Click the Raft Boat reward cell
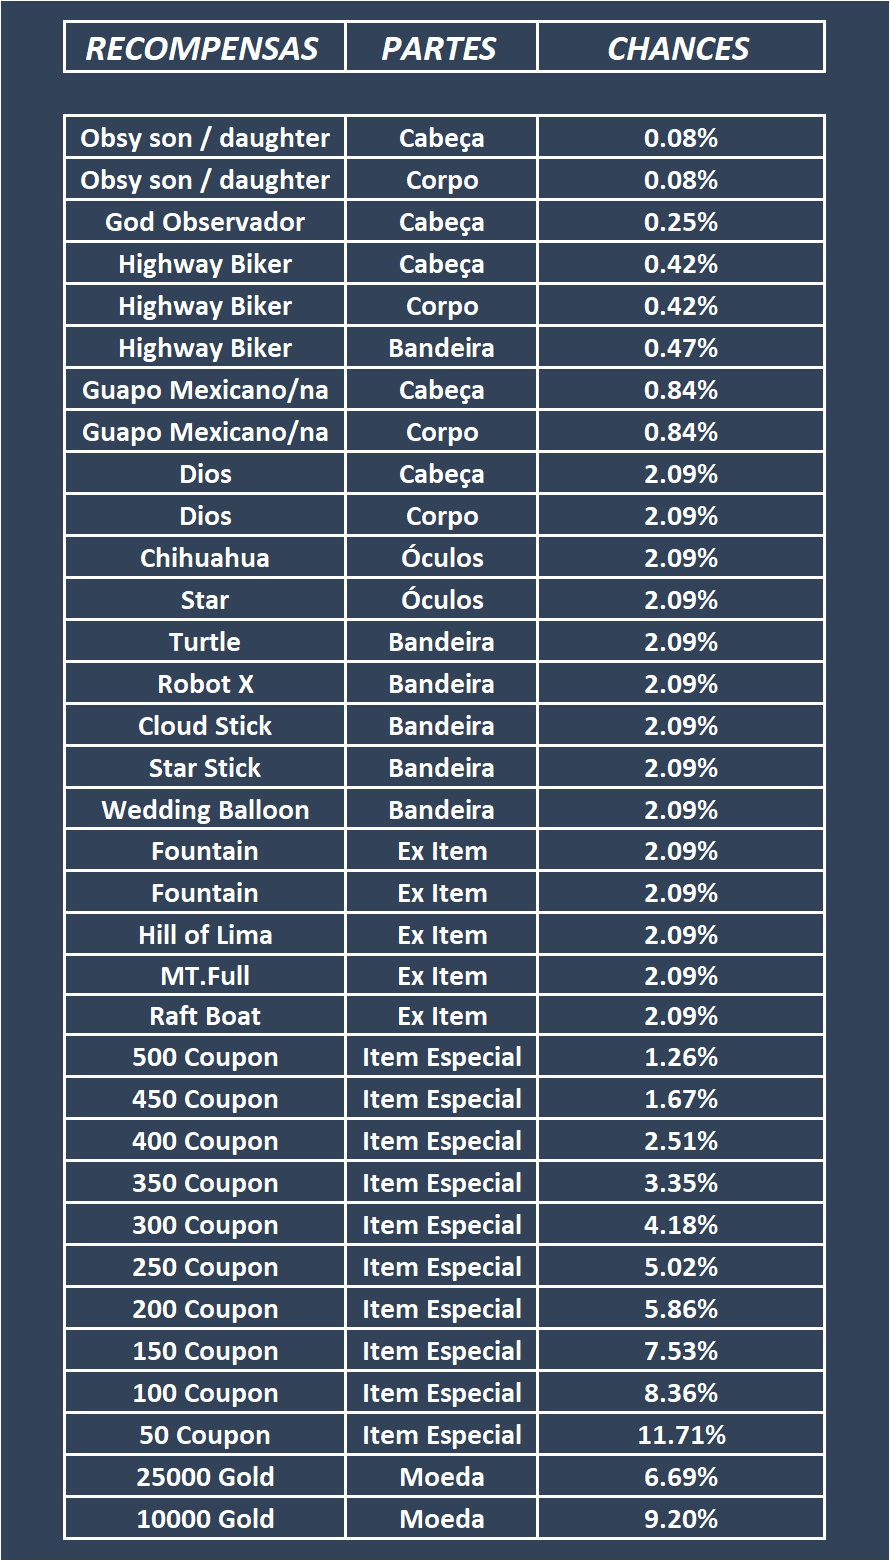 click(205, 1016)
